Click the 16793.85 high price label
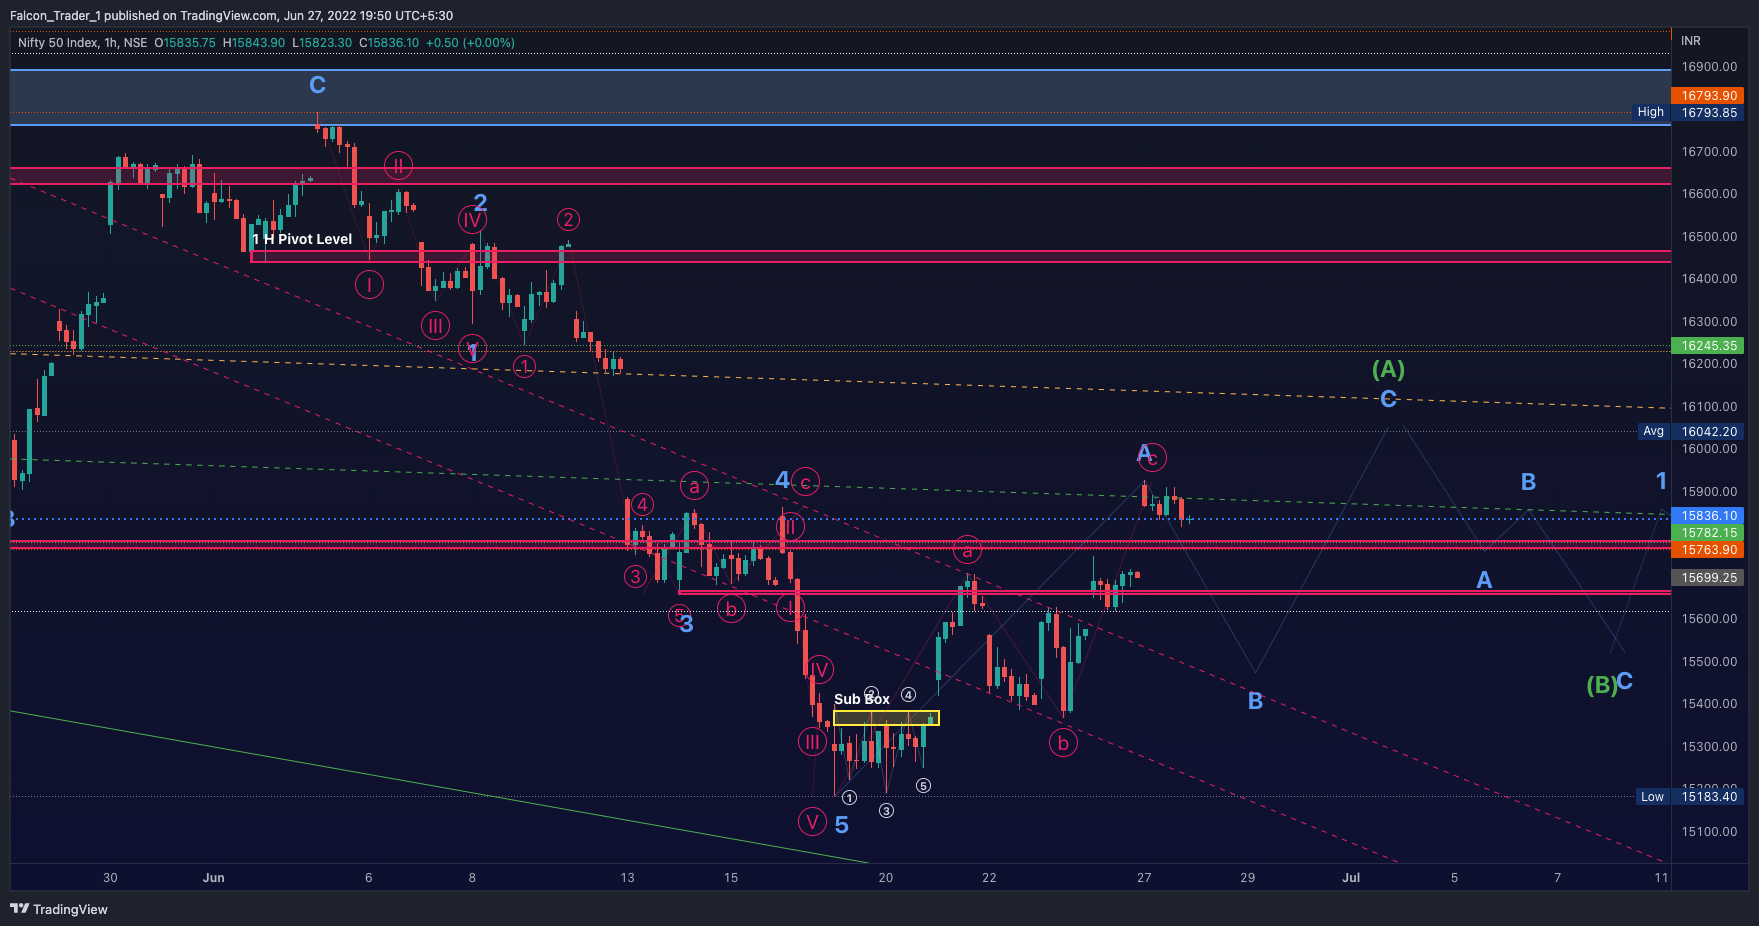This screenshot has height=926, width=1759. 1708,113
